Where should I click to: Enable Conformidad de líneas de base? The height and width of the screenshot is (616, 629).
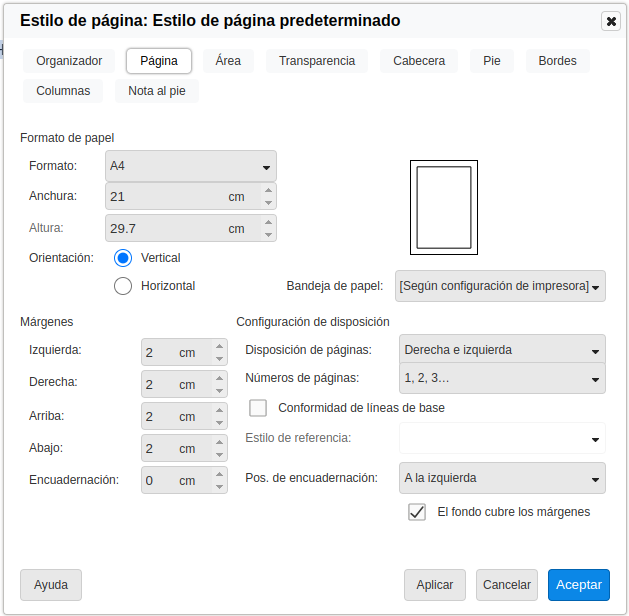pos(258,408)
